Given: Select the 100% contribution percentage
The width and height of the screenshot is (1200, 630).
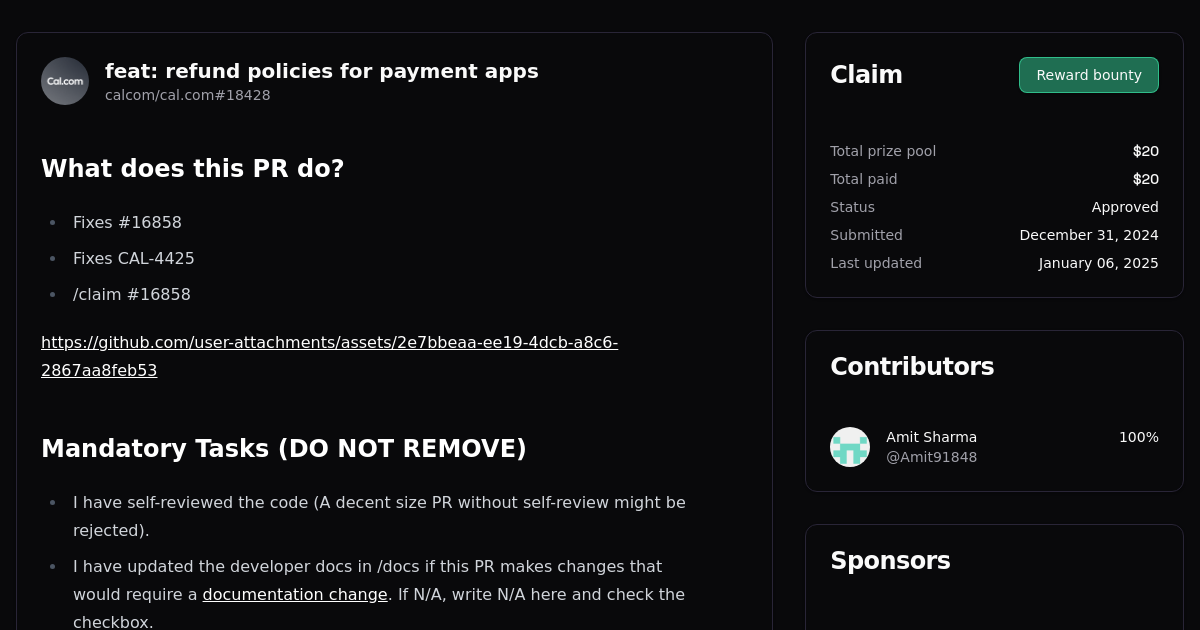Looking at the screenshot, I should coord(1138,437).
